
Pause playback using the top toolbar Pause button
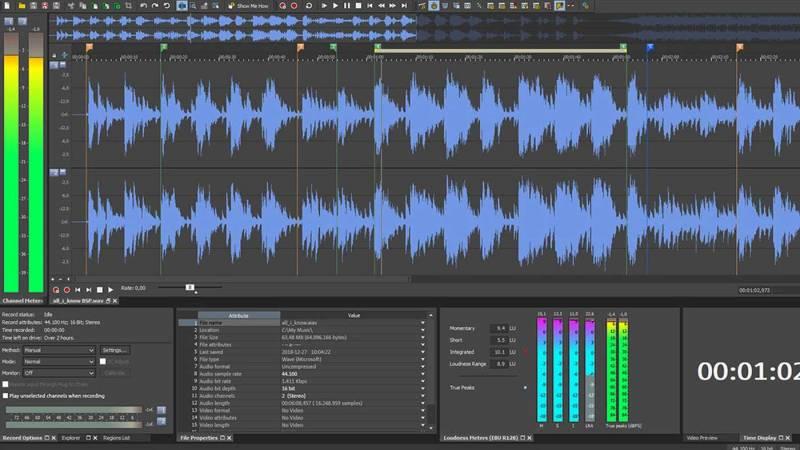click(x=347, y=6)
